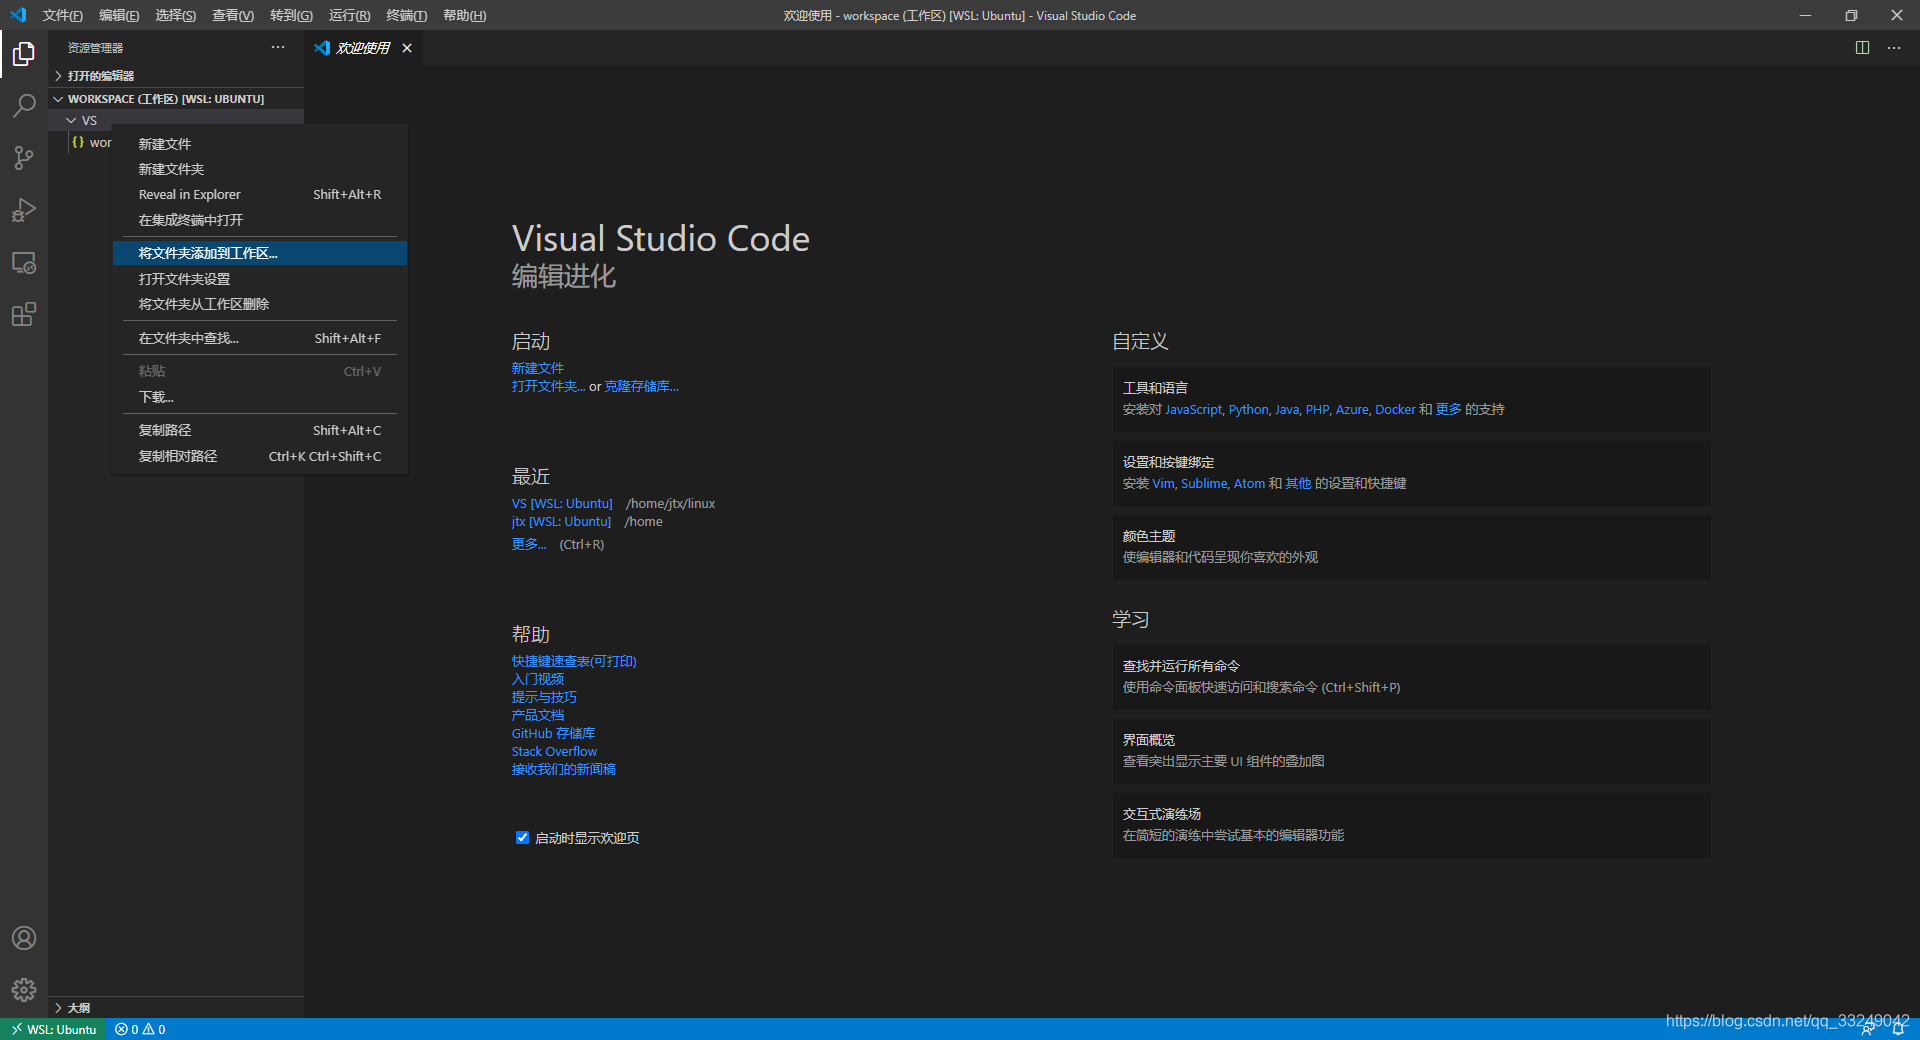This screenshot has height=1040, width=1920.
Task: Click the VS Code logo in title bar
Action: click(18, 15)
